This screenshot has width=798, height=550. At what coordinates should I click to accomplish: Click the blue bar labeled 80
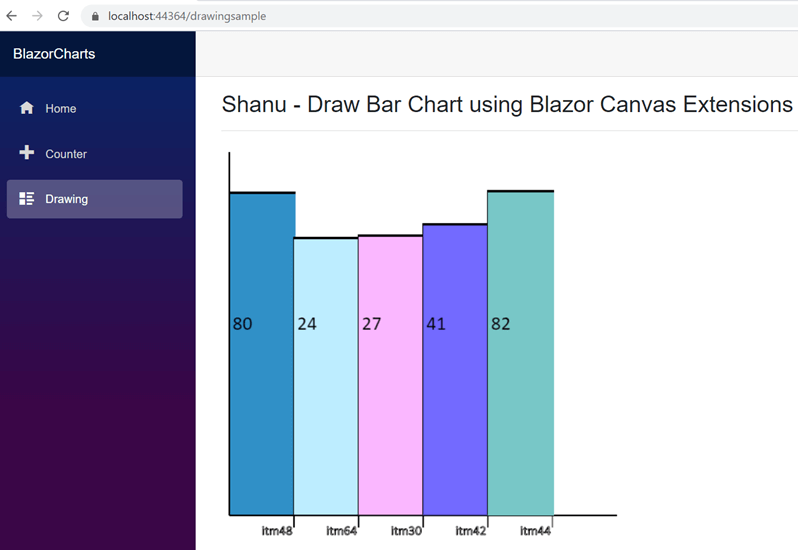click(x=262, y=354)
